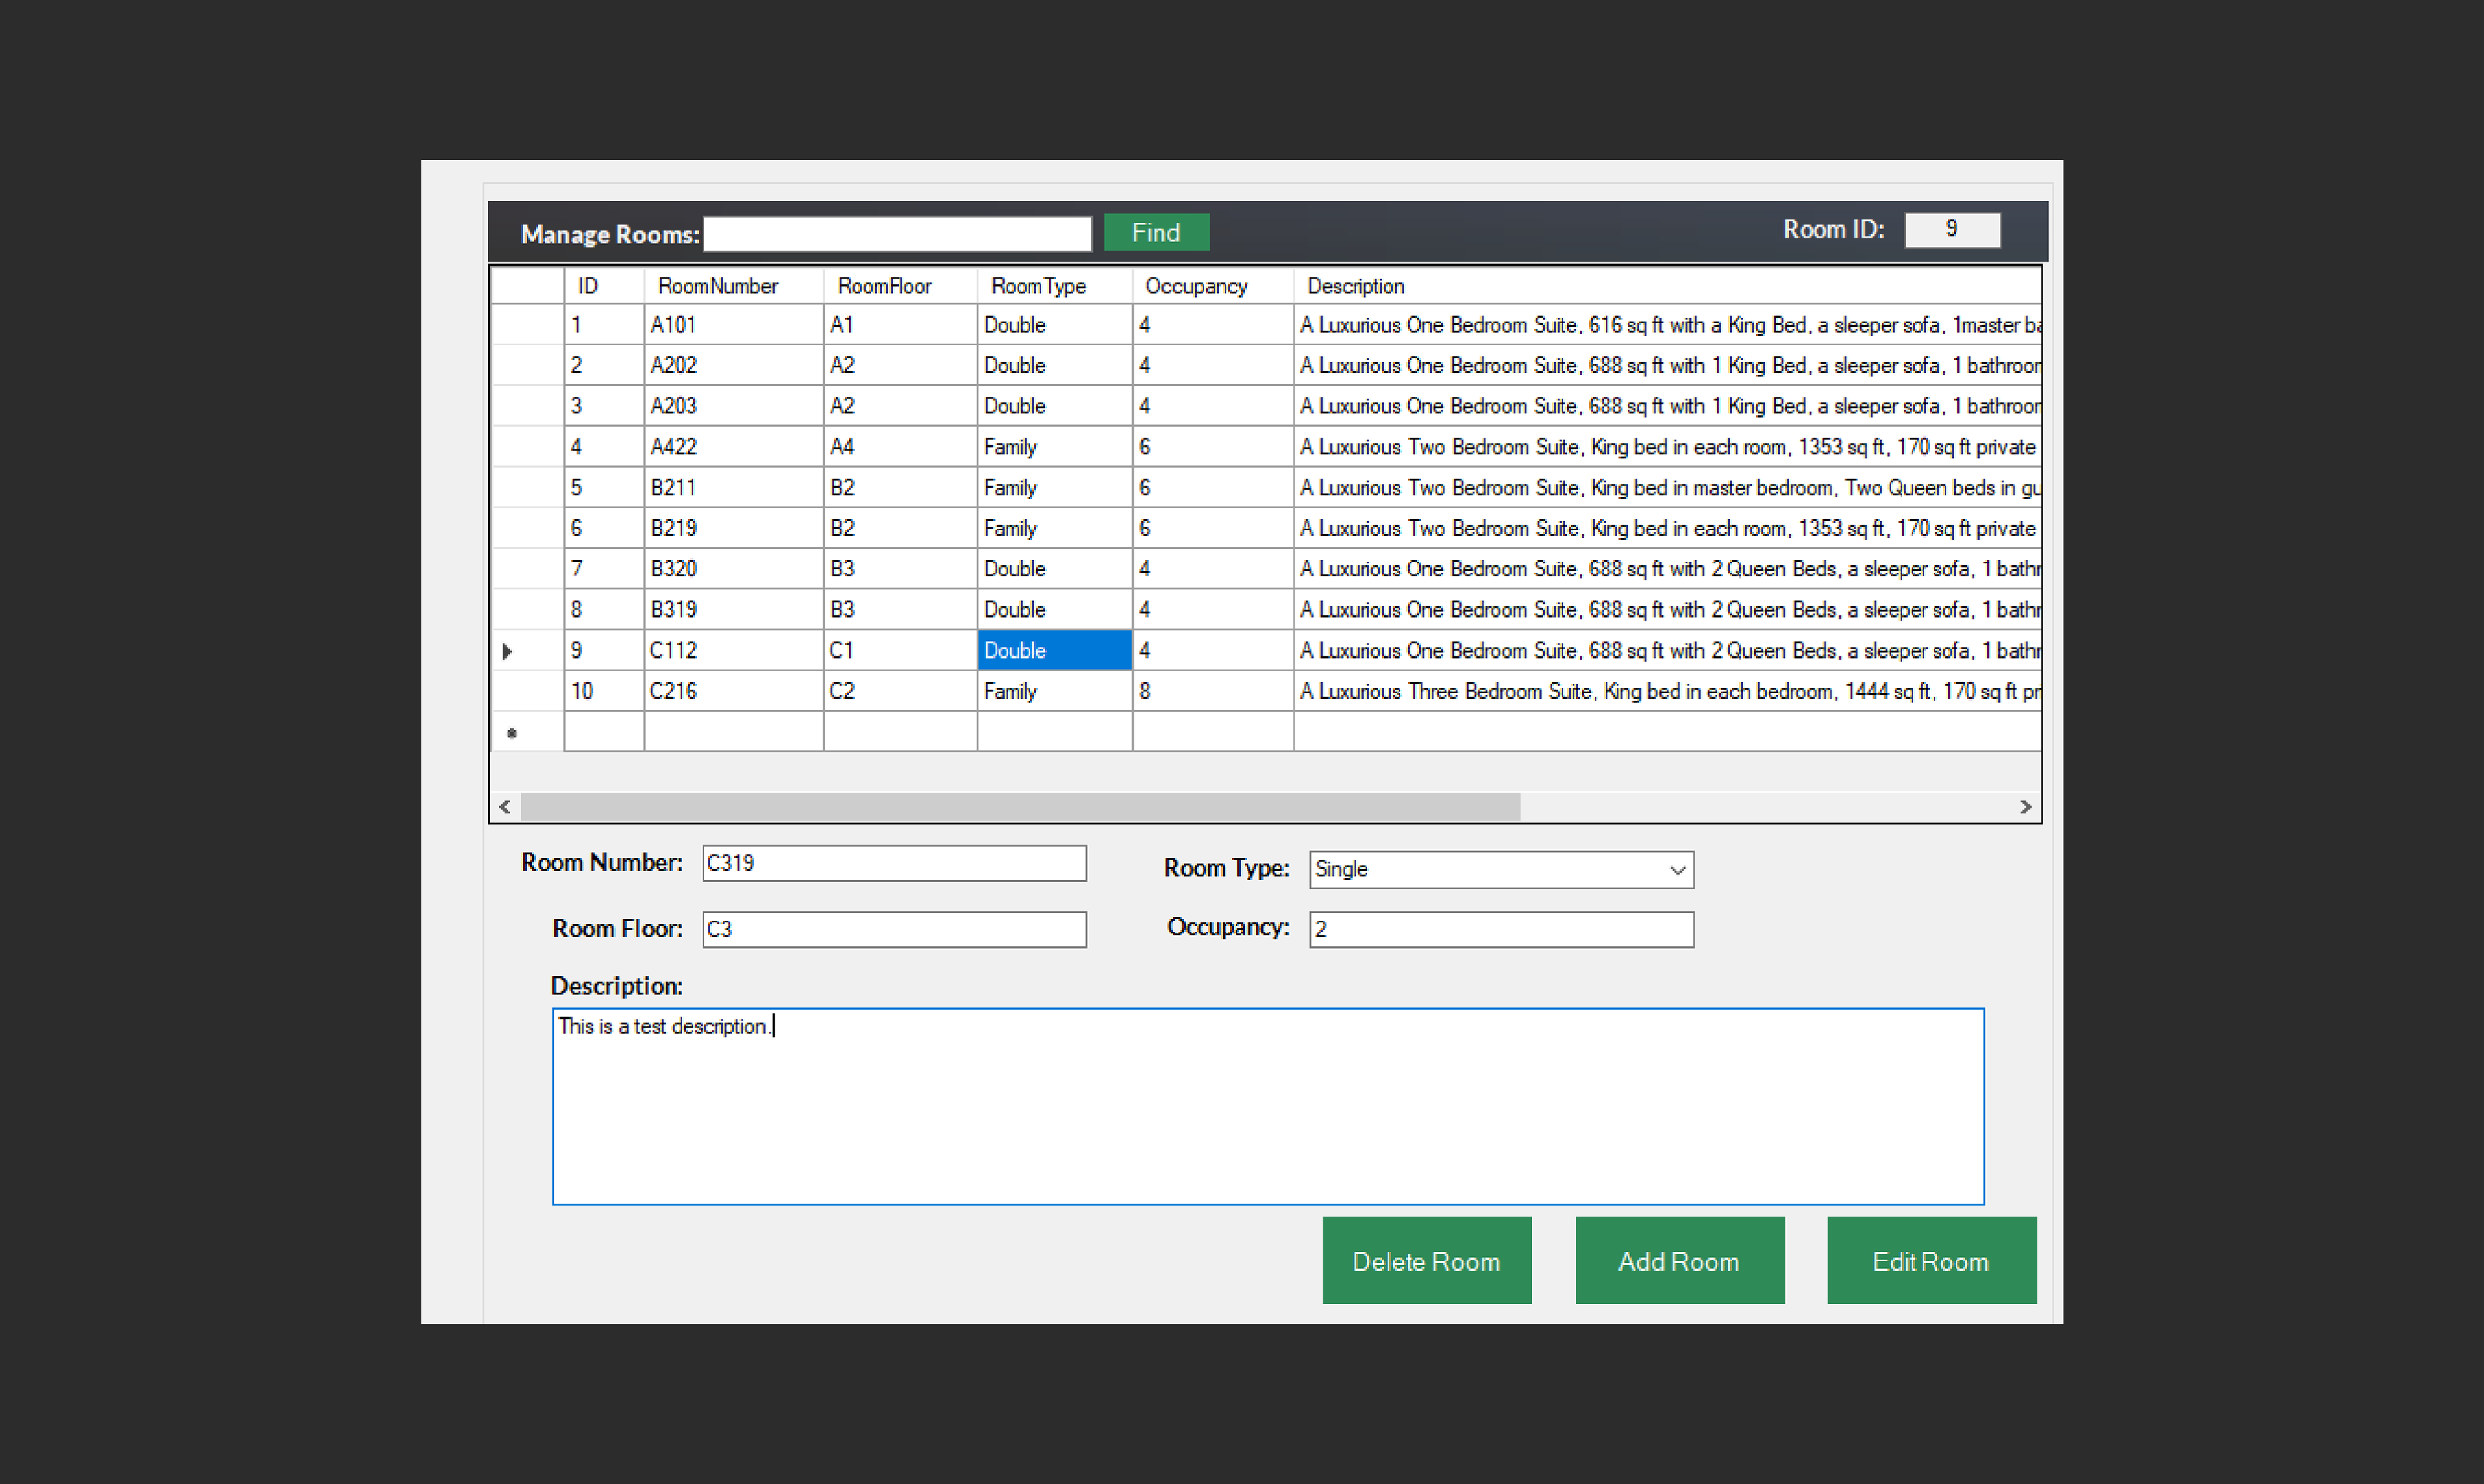Image resolution: width=2484 pixels, height=1484 pixels.
Task: Click Family type cell for room C216
Action: click(x=1054, y=691)
